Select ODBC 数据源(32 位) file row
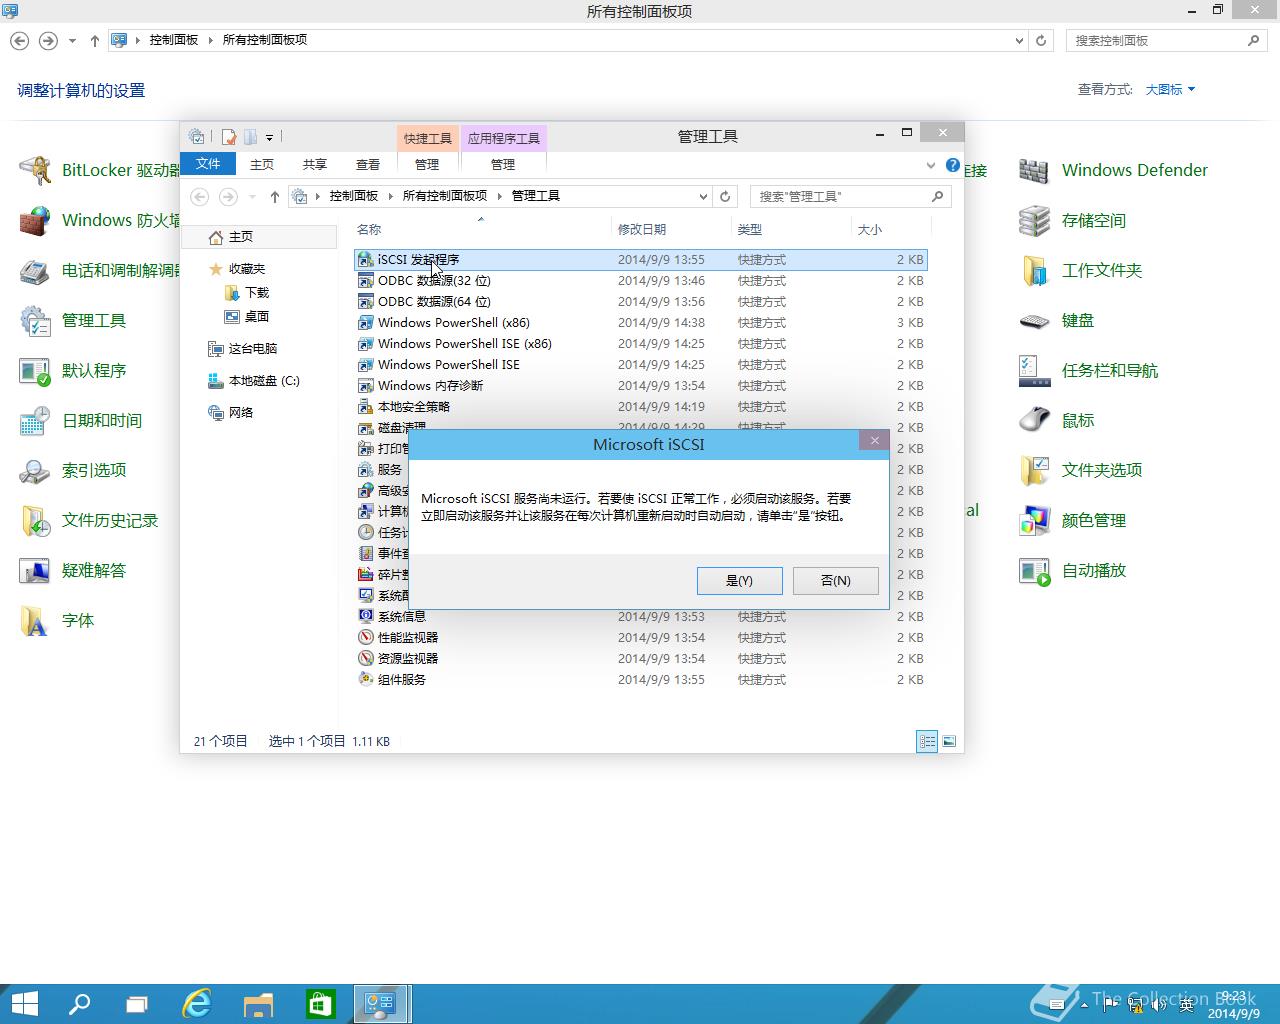1280x1024 pixels. coord(641,281)
